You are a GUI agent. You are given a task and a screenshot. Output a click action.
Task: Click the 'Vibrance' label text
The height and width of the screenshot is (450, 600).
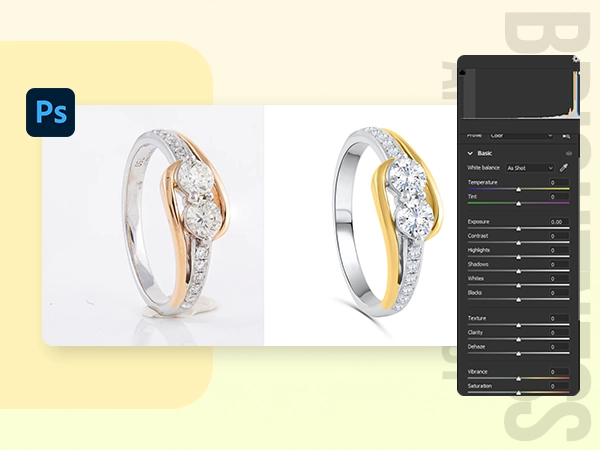[x=478, y=372]
